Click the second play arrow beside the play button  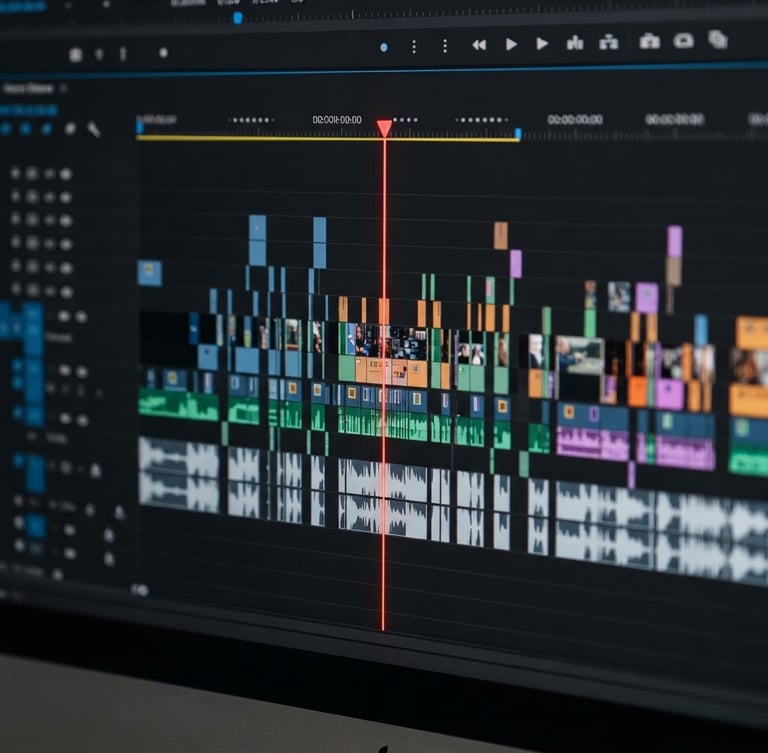coord(542,44)
